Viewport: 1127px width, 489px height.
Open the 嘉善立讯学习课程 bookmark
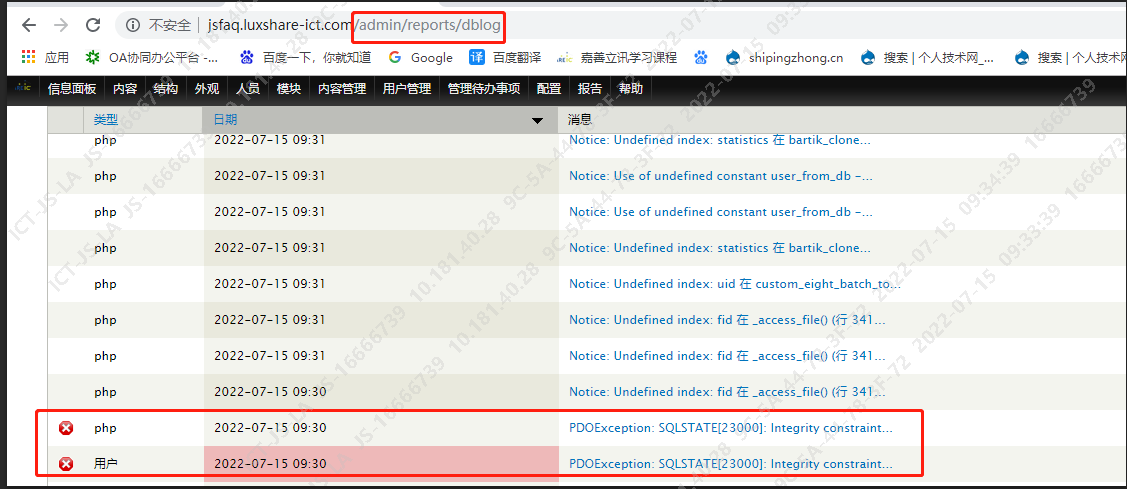point(617,58)
